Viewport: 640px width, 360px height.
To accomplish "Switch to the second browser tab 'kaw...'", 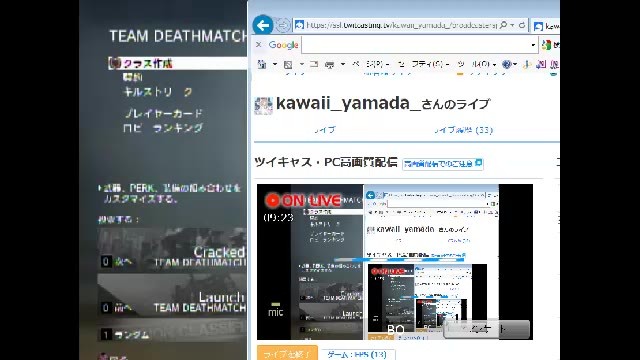I will click(x=546, y=26).
